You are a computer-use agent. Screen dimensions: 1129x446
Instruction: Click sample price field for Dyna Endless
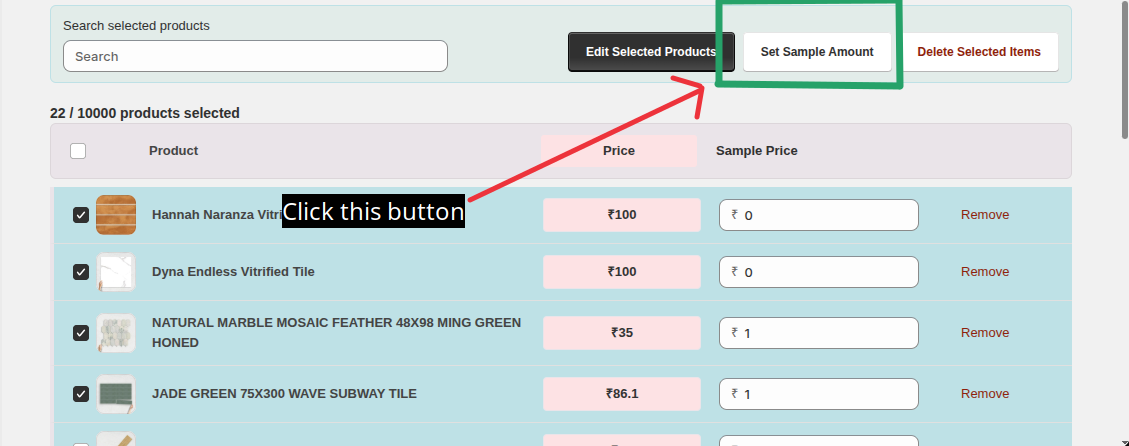[819, 272]
